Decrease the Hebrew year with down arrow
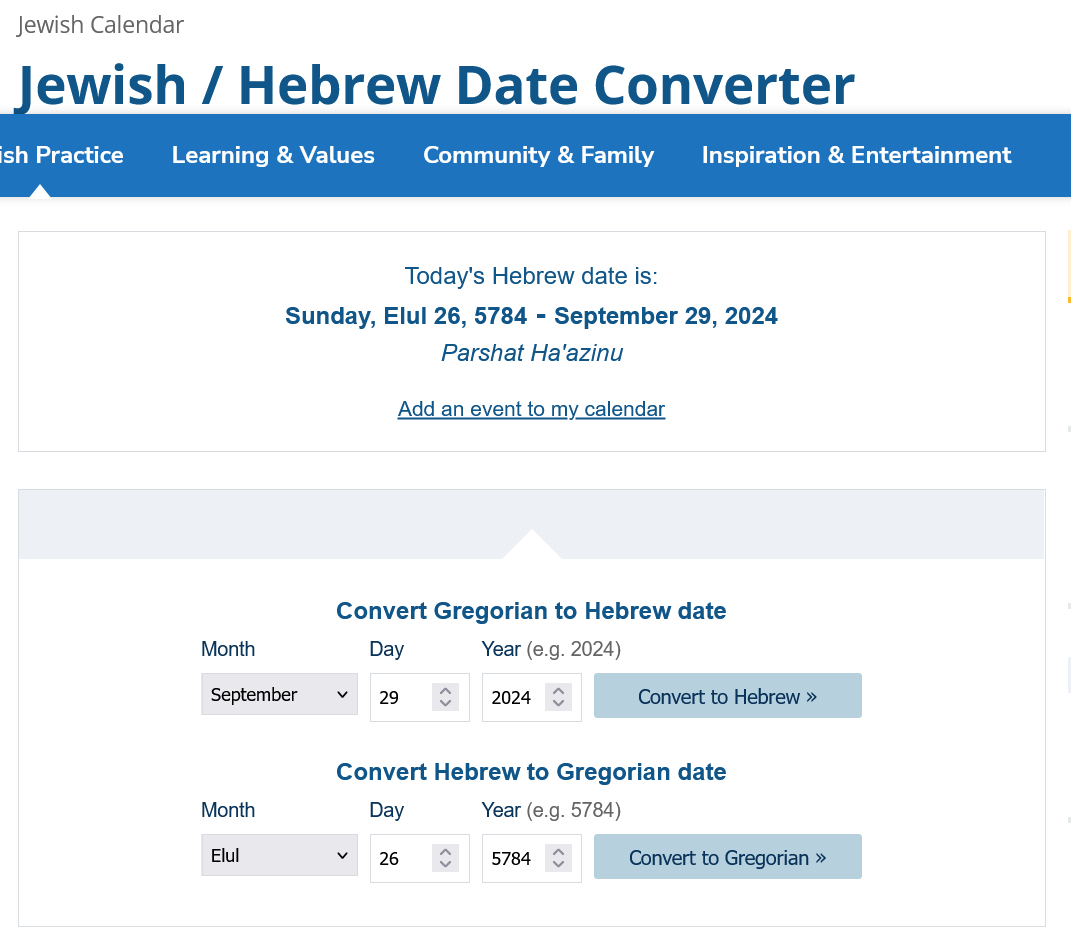The image size is (1071, 945). pos(558,865)
